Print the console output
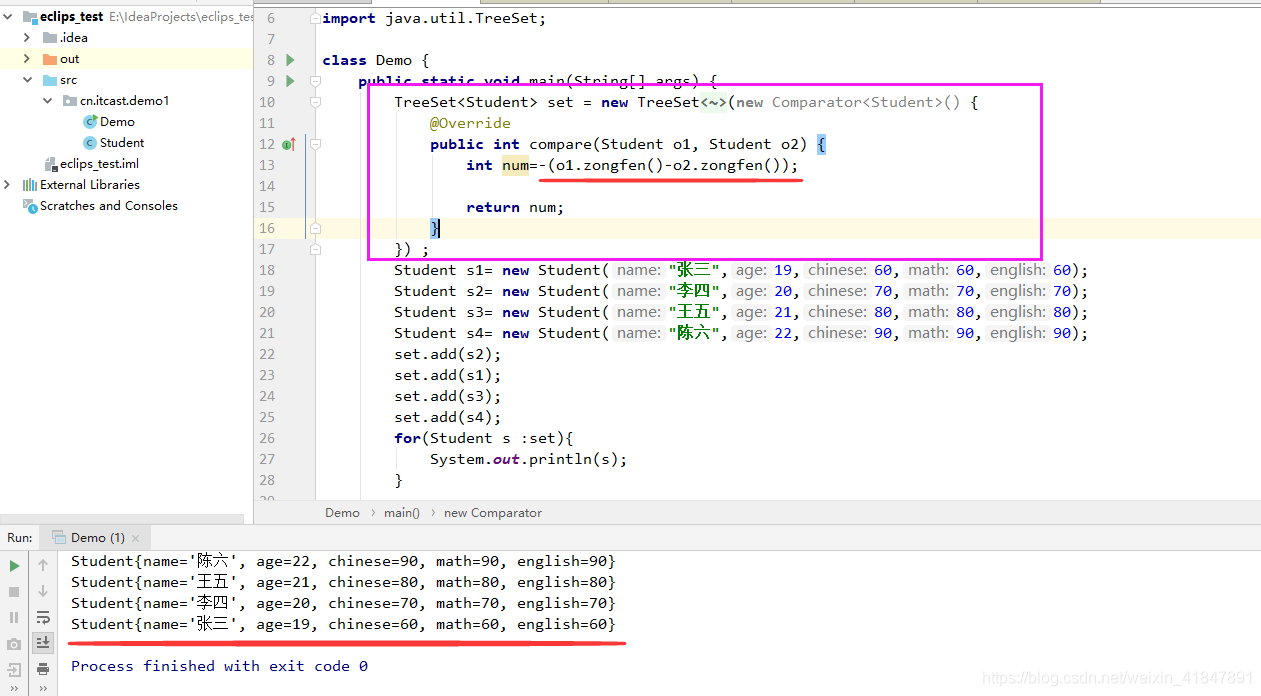The height and width of the screenshot is (696, 1261). click(x=42, y=669)
